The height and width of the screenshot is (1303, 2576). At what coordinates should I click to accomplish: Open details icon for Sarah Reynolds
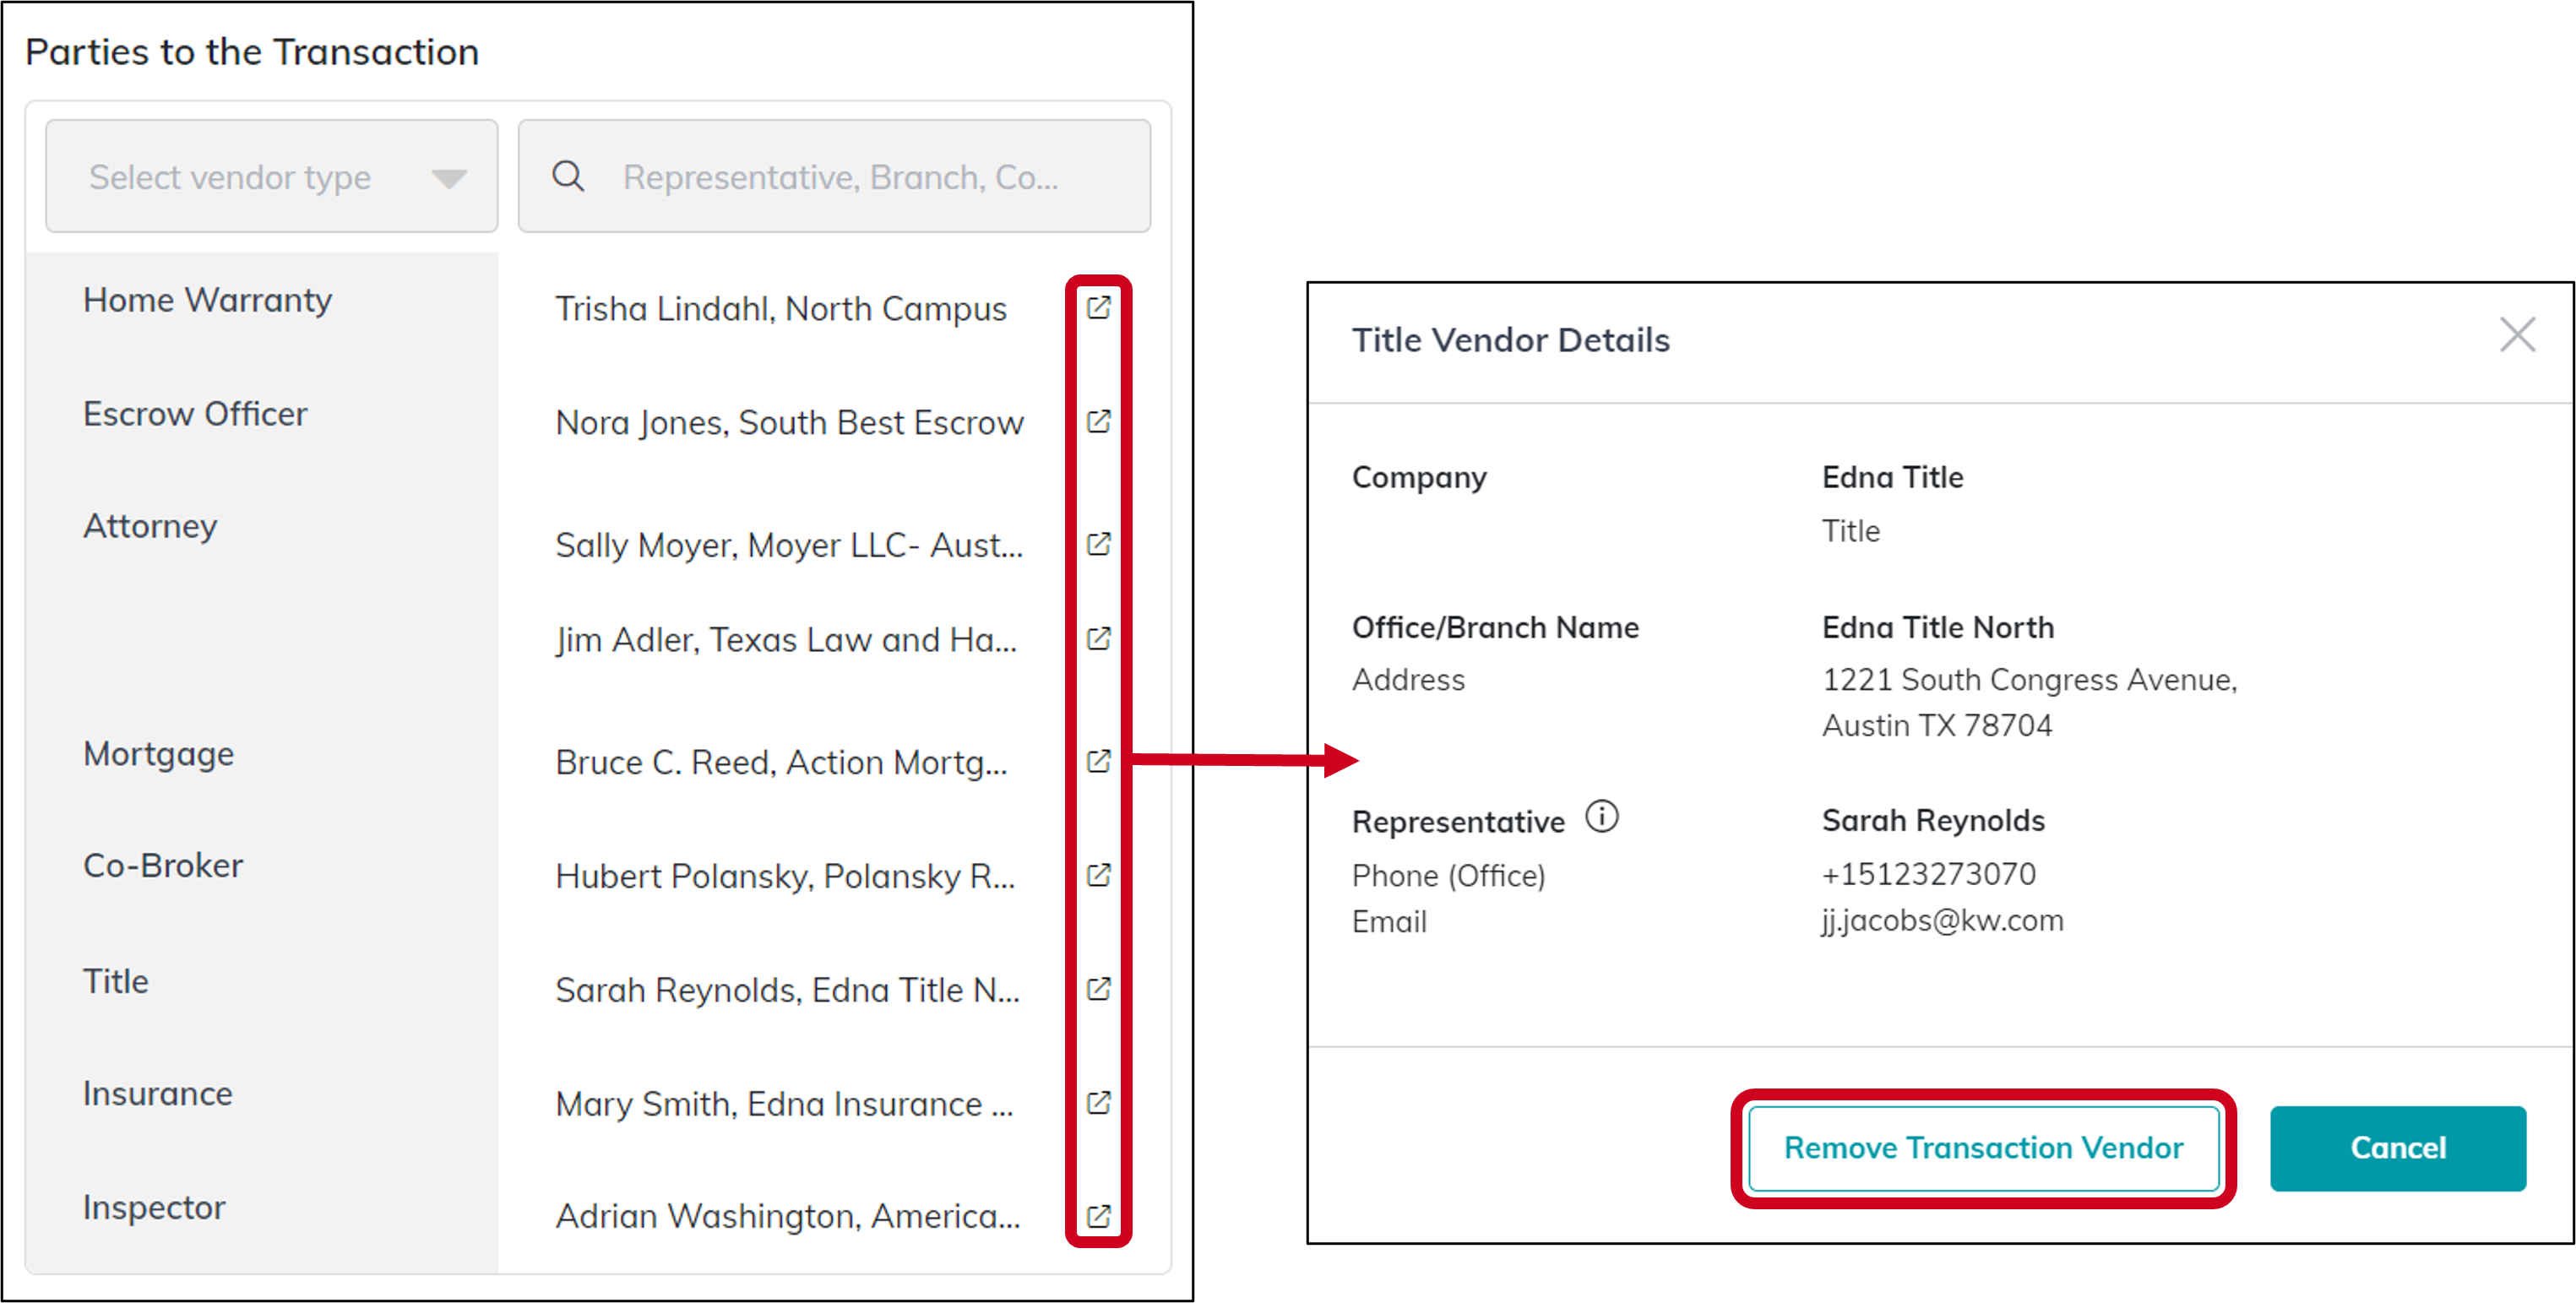[1098, 990]
